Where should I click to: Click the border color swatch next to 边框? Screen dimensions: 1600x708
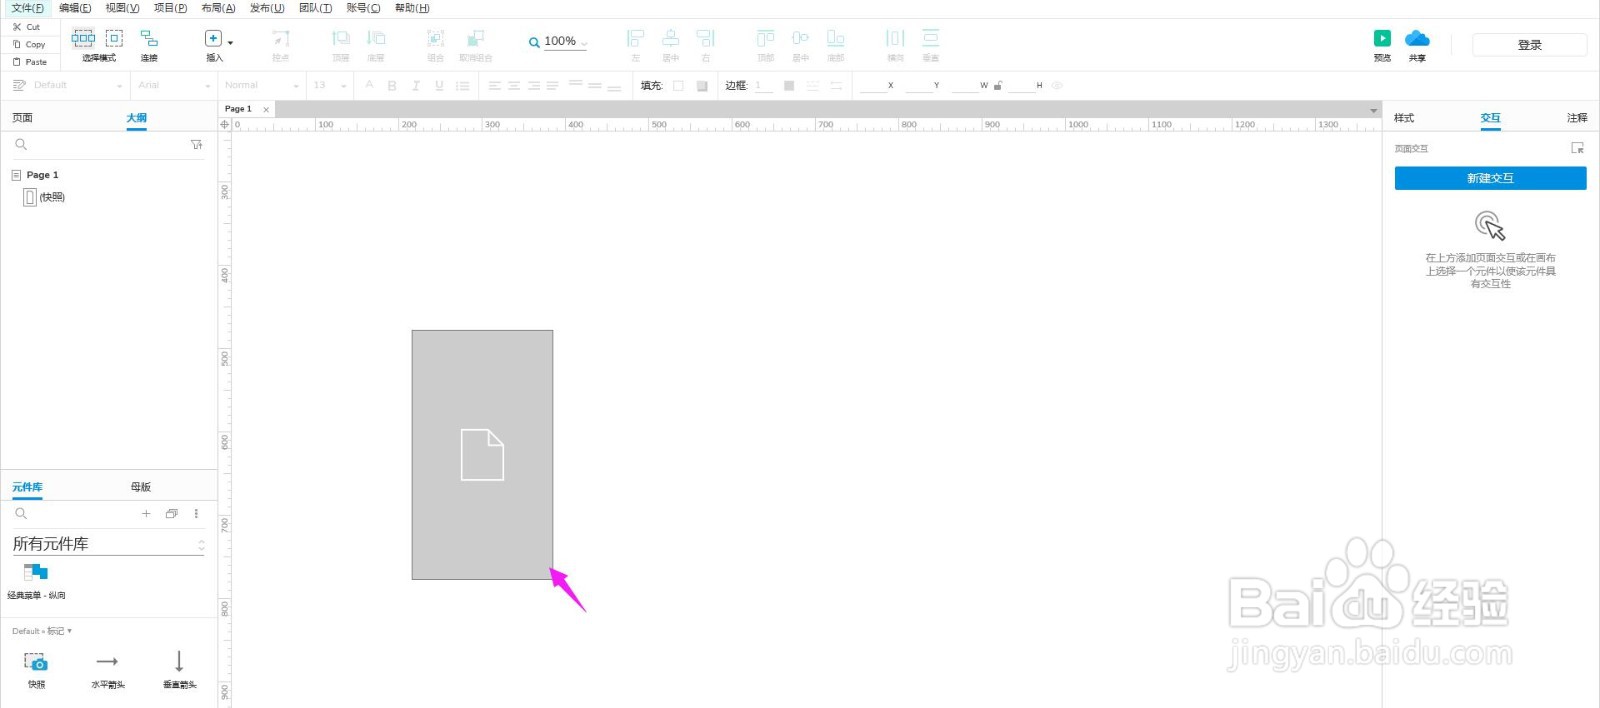[789, 86]
